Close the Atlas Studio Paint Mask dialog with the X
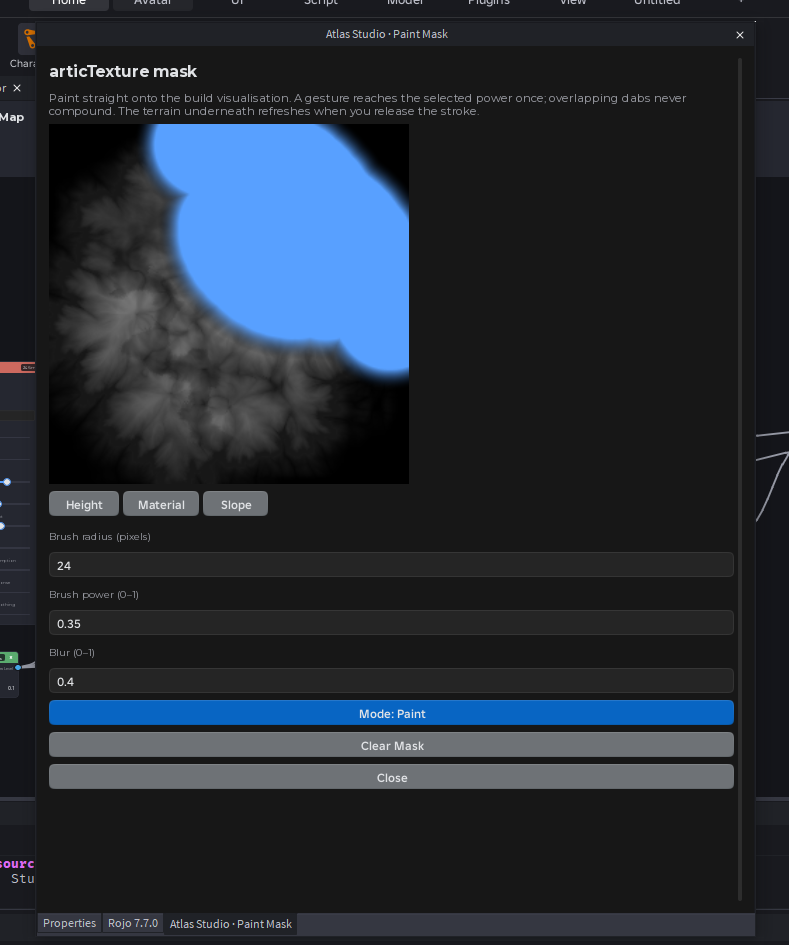789x945 pixels. (740, 35)
